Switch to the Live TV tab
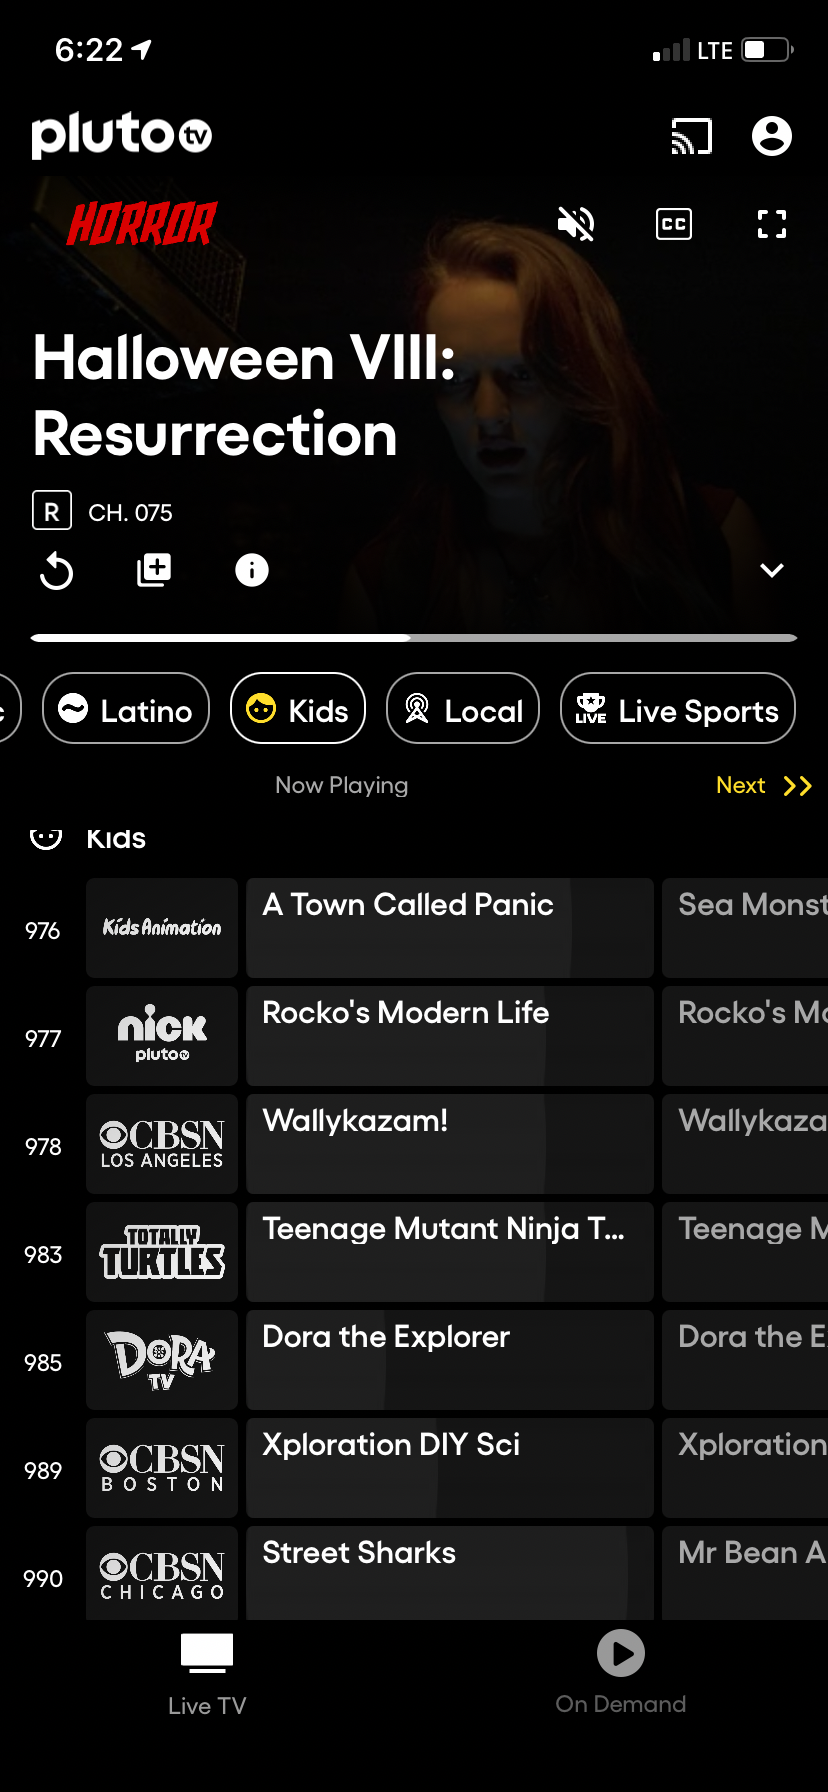This screenshot has height=1792, width=828. (207, 1670)
